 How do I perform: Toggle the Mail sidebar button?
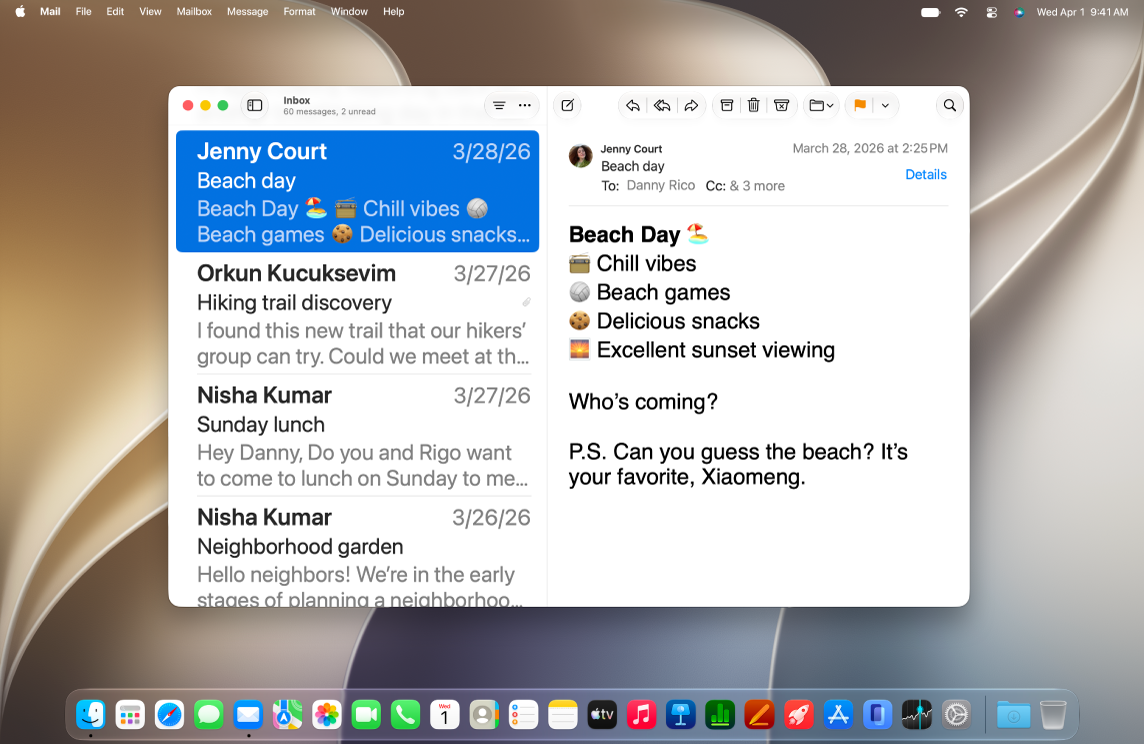pos(254,105)
